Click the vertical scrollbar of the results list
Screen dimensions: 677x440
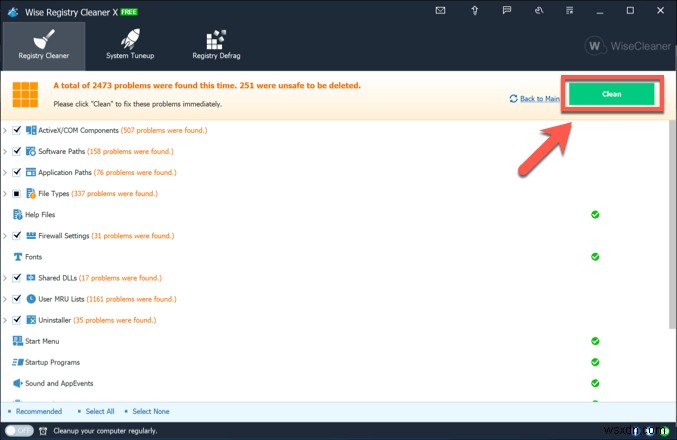(672, 225)
